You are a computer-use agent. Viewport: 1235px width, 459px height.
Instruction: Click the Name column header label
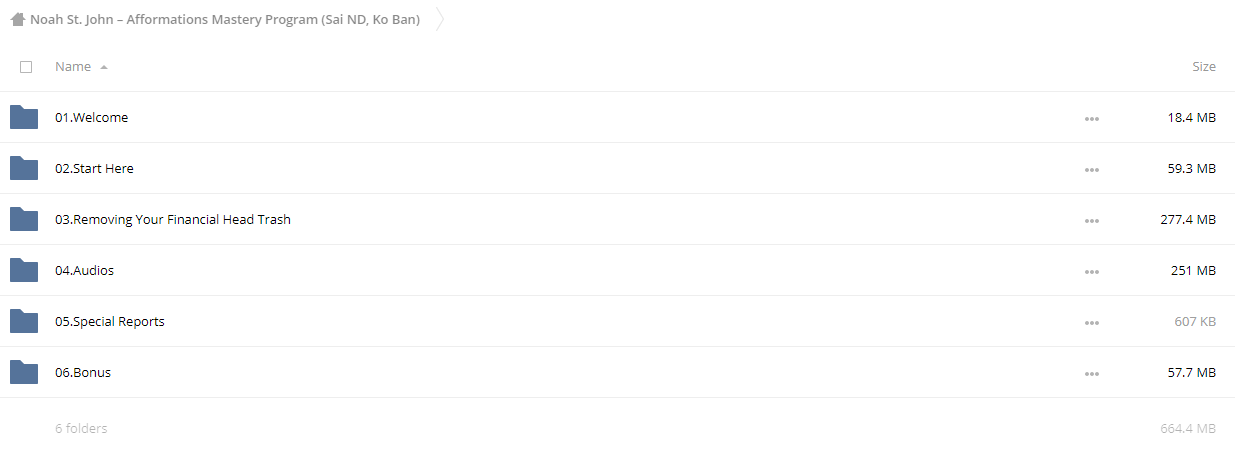pyautogui.click(x=73, y=67)
